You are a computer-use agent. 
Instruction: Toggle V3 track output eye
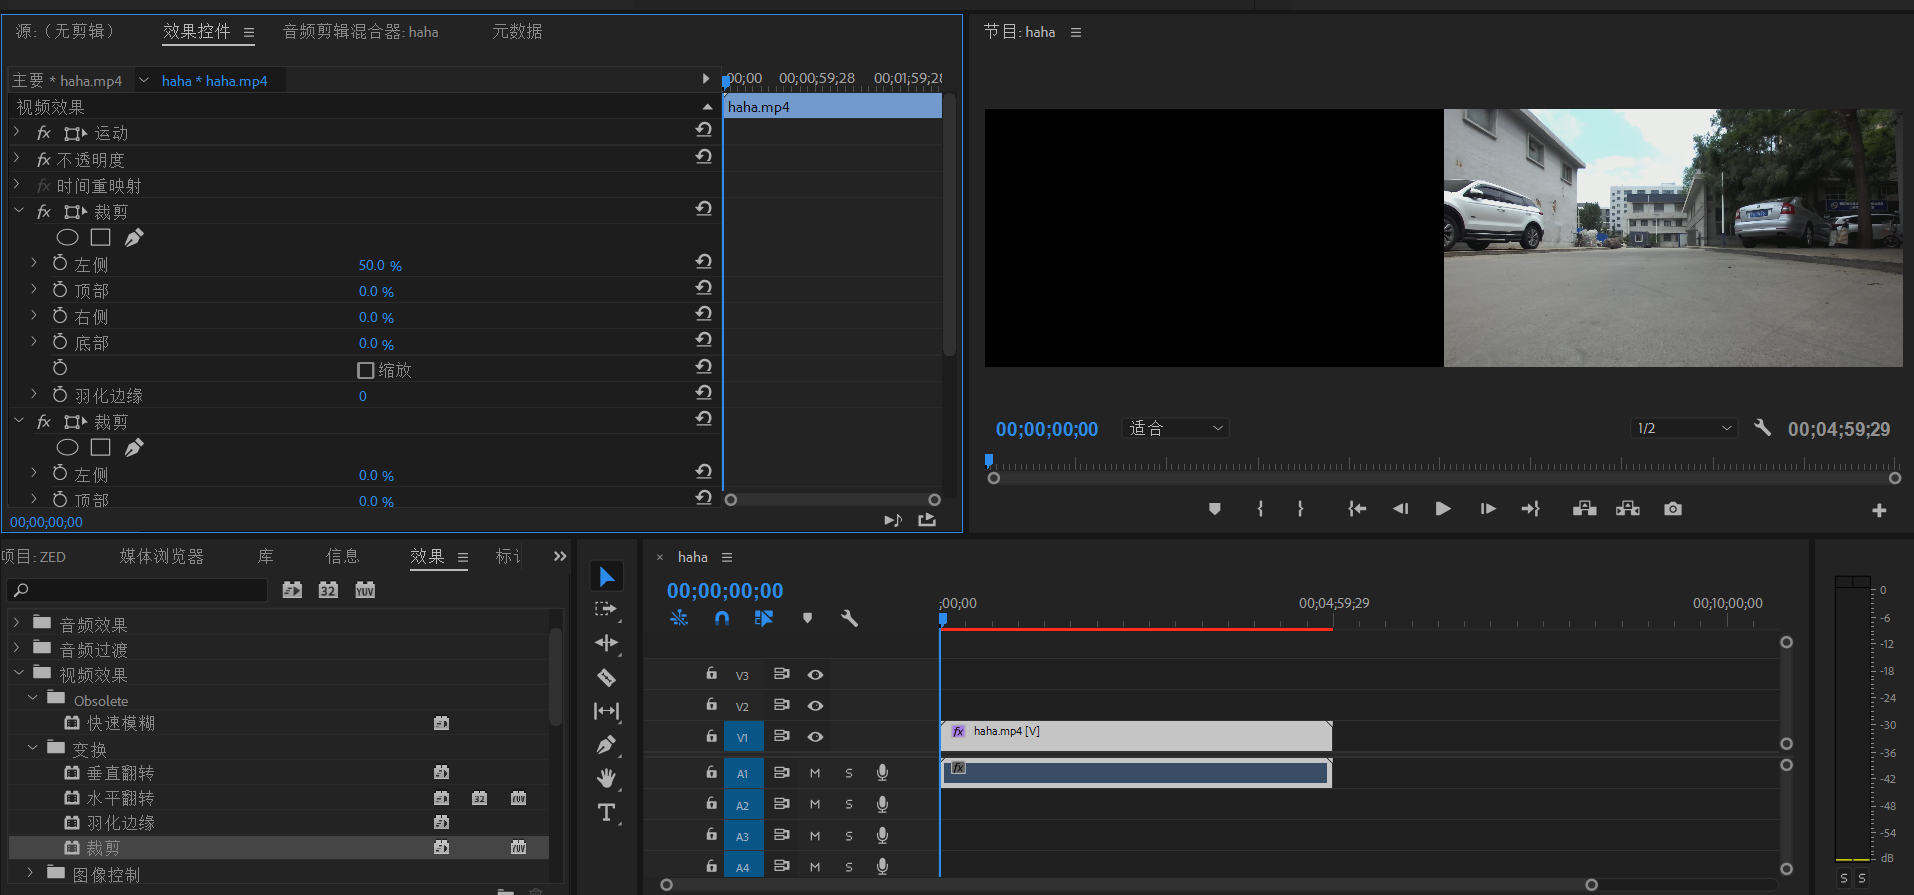815,675
